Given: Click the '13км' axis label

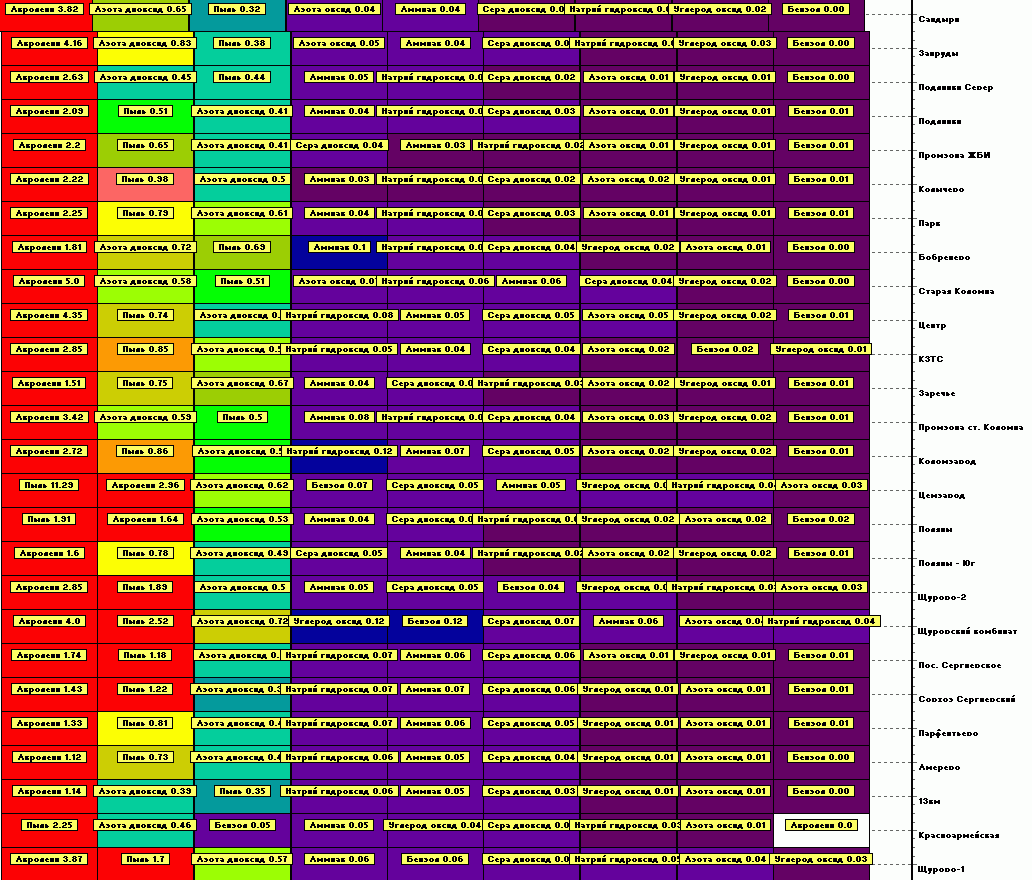Looking at the screenshot, I should (929, 802).
